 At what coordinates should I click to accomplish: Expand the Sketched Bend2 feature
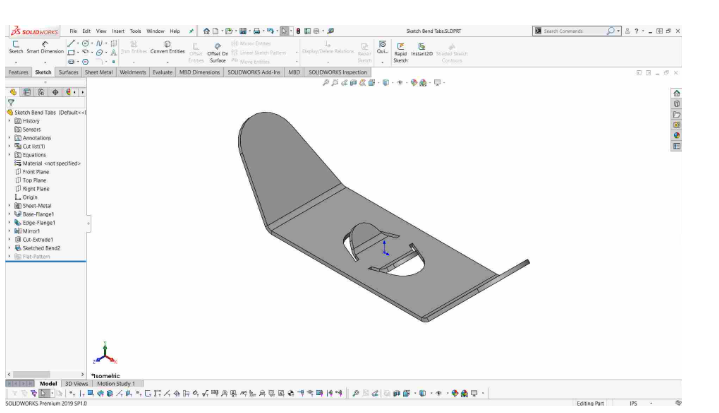click(x=10, y=248)
